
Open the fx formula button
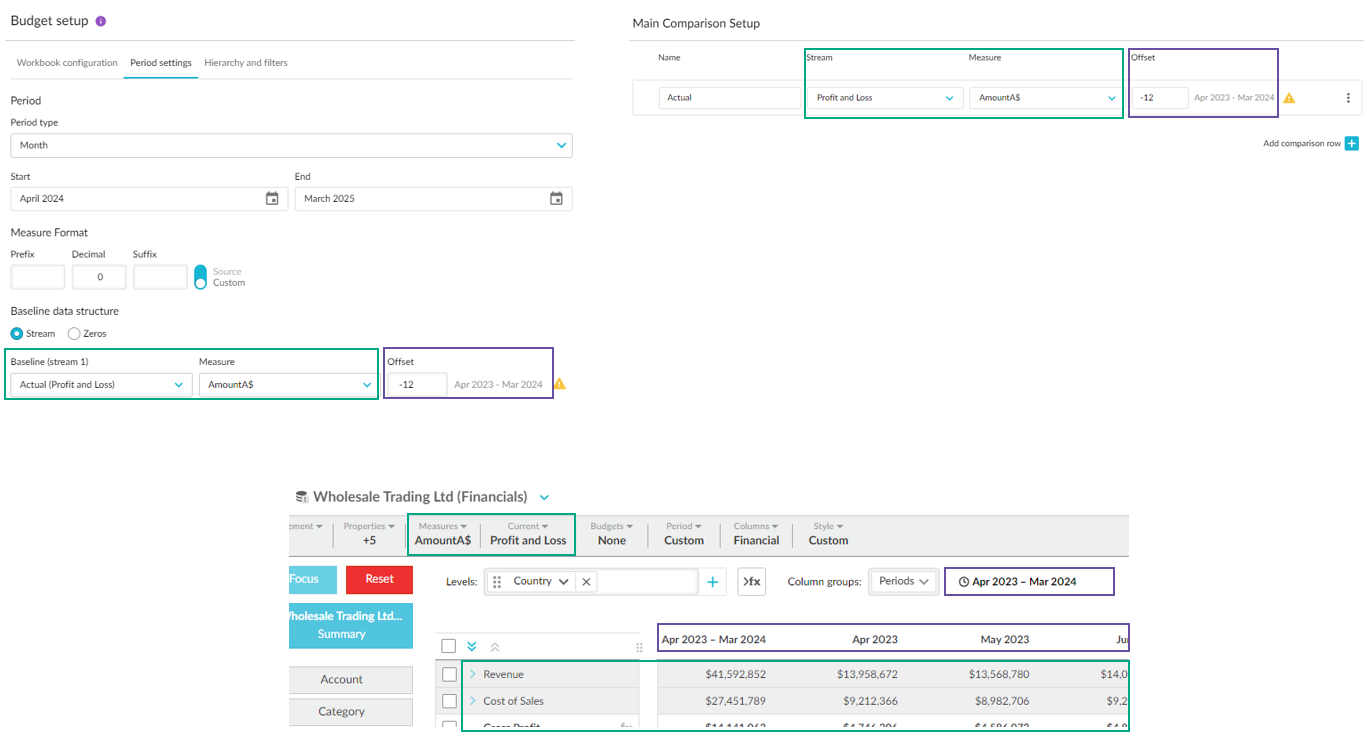click(x=751, y=582)
